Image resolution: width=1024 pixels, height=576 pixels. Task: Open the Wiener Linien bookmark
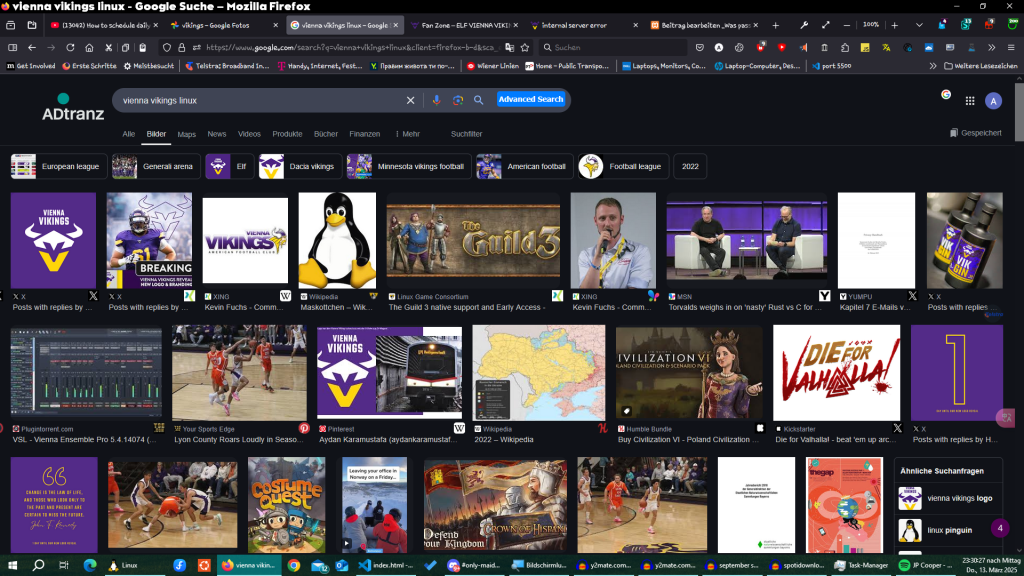click(x=492, y=66)
